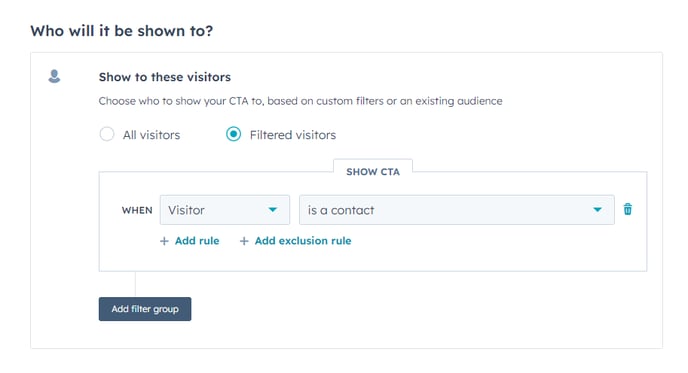Click the visitor person icon

[54, 76]
